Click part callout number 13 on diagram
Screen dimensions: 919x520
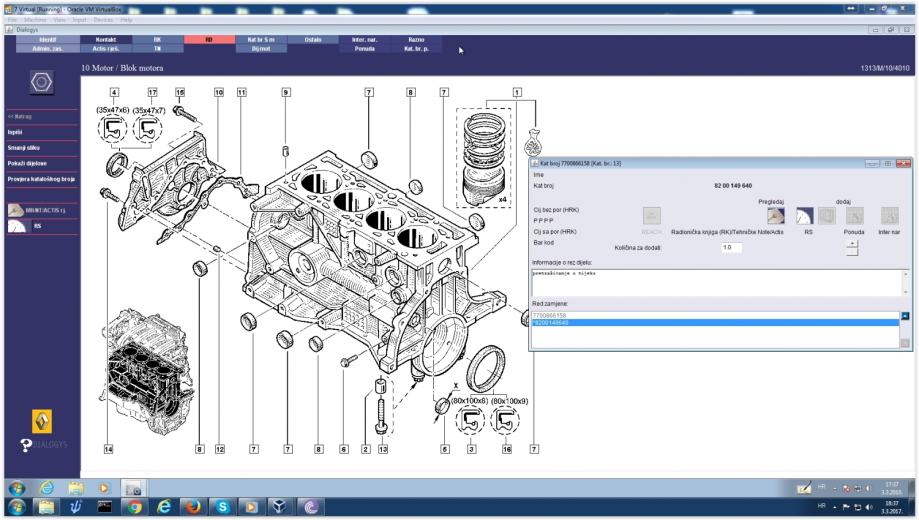click(382, 448)
